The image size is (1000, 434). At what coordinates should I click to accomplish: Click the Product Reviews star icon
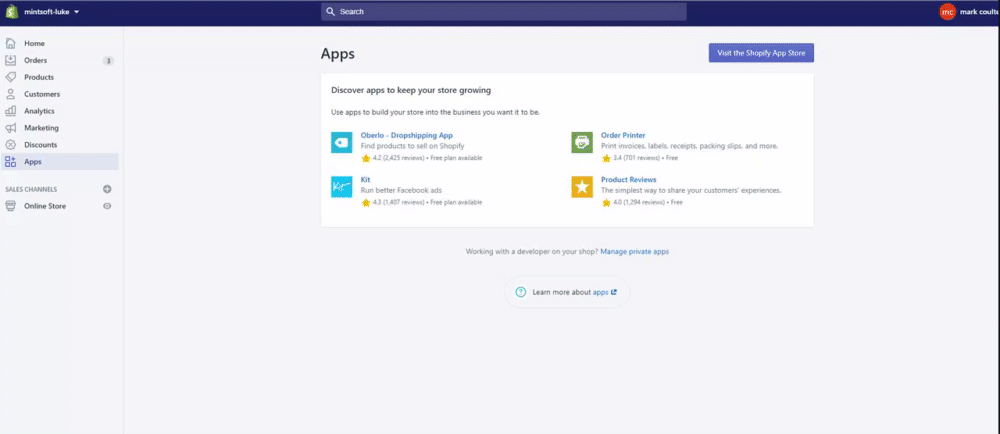click(582, 187)
